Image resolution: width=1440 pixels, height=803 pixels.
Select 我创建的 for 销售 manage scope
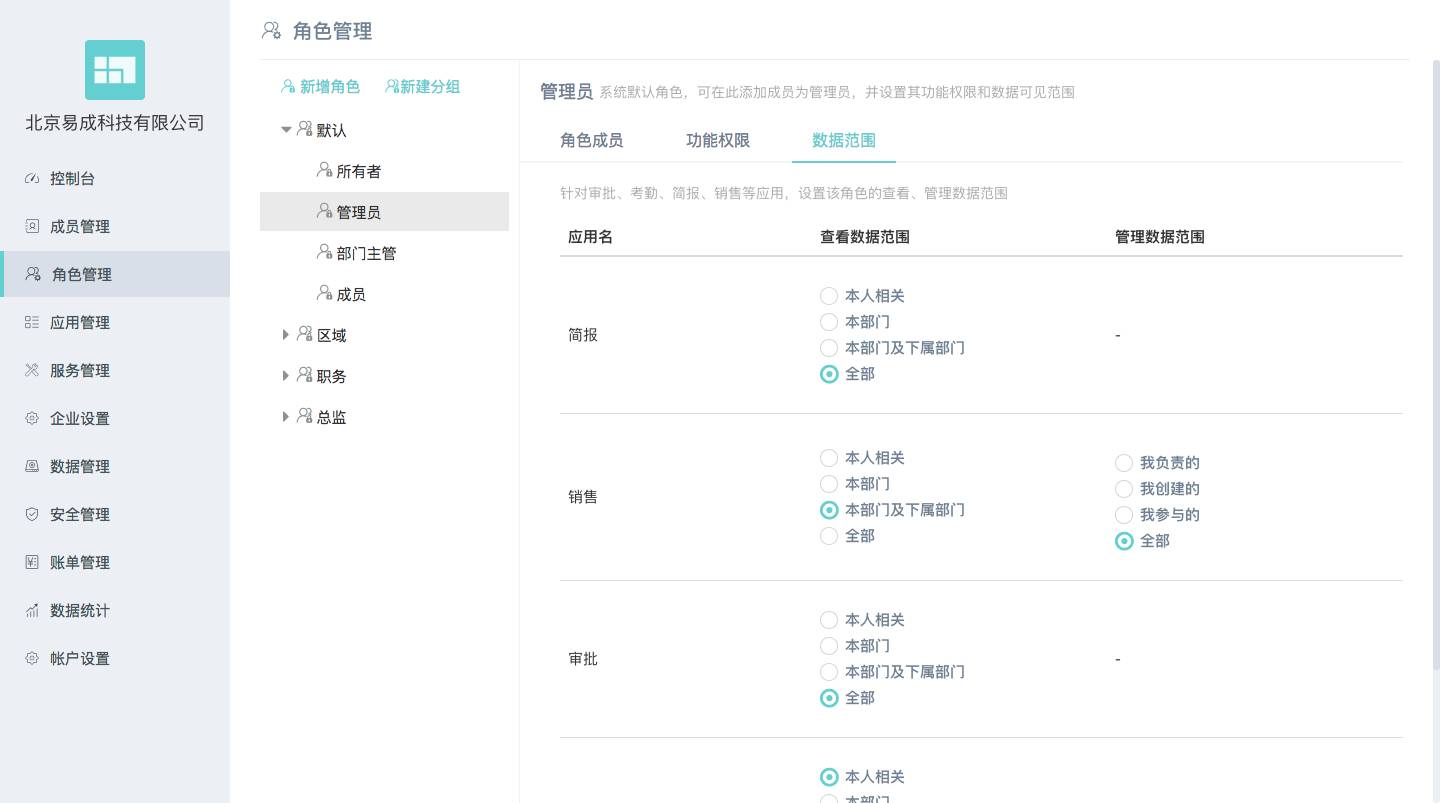[x=1124, y=489]
